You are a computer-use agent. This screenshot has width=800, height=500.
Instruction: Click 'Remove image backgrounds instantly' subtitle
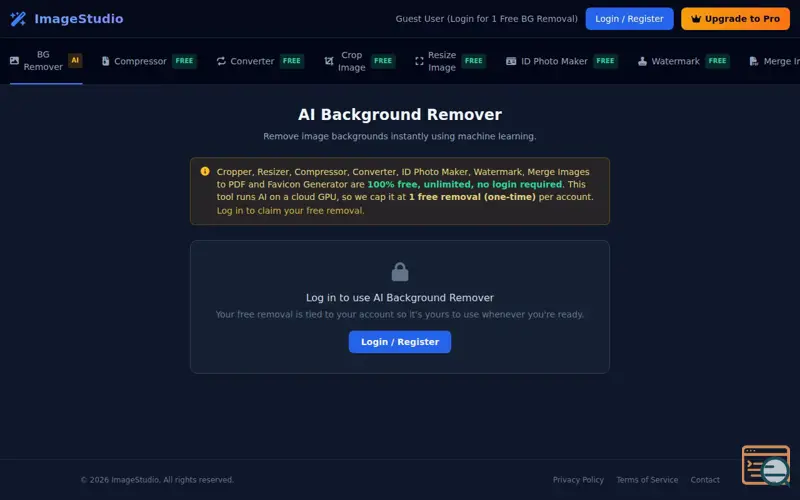coord(399,136)
